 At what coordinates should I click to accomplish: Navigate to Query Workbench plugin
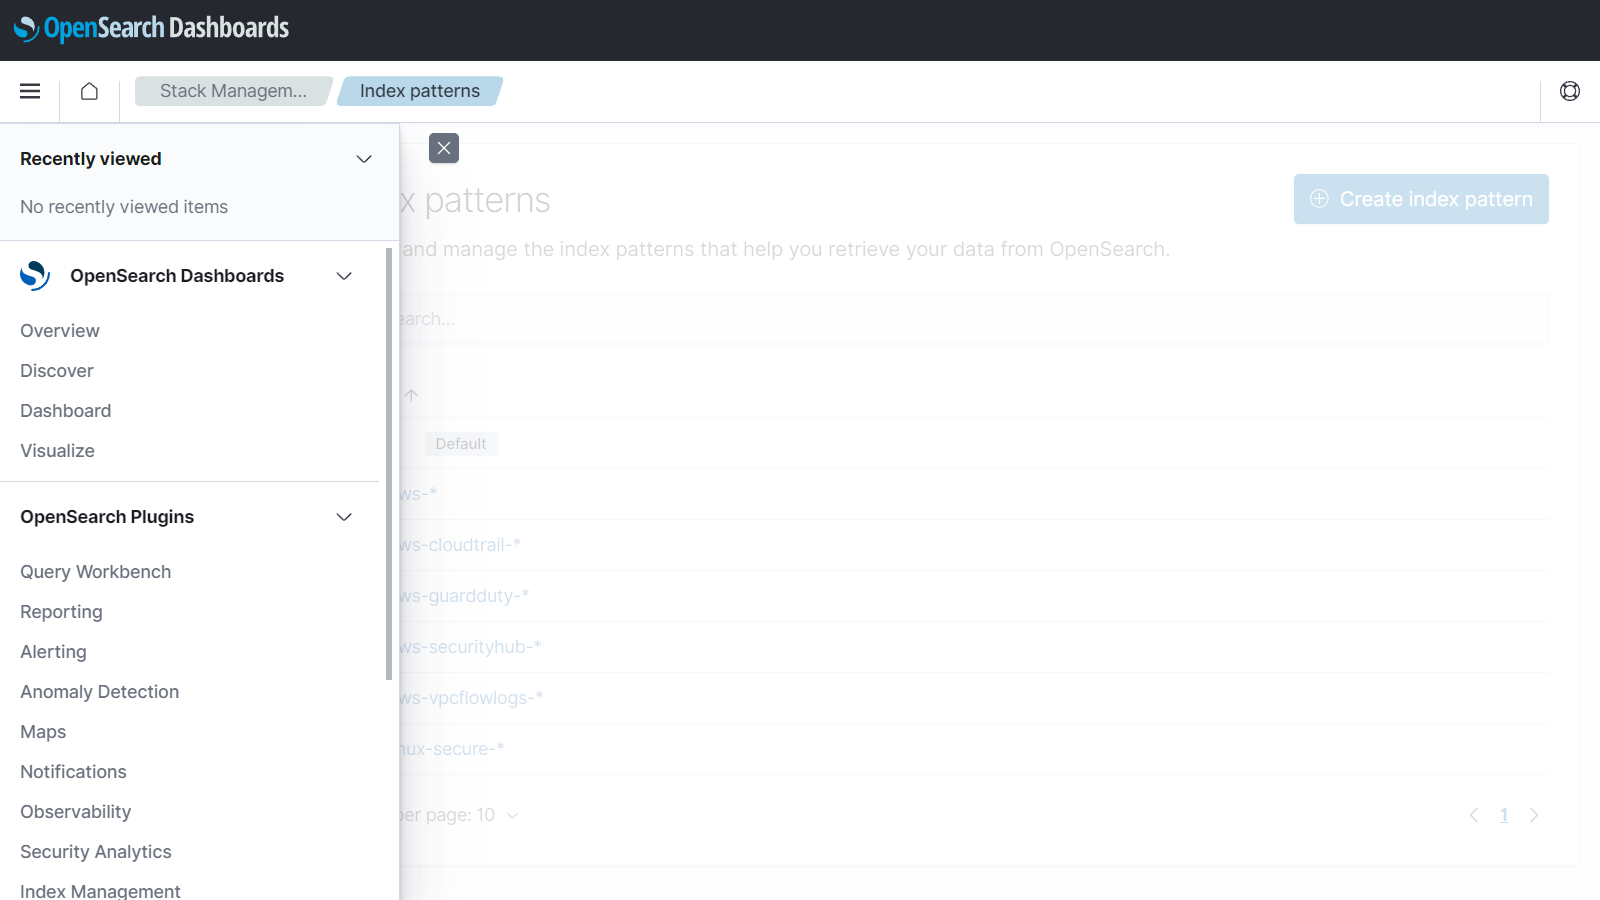pos(96,572)
